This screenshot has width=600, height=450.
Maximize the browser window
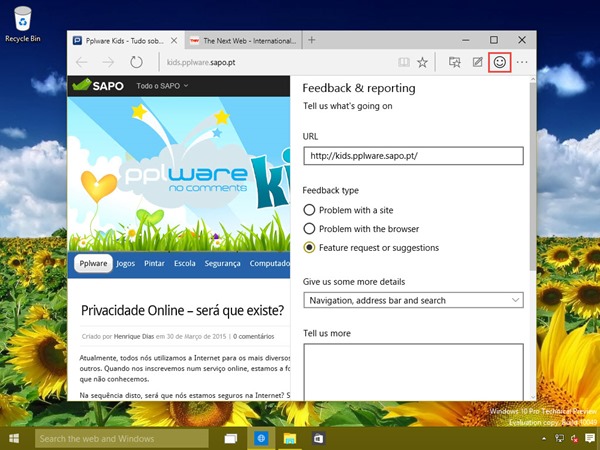click(x=494, y=40)
